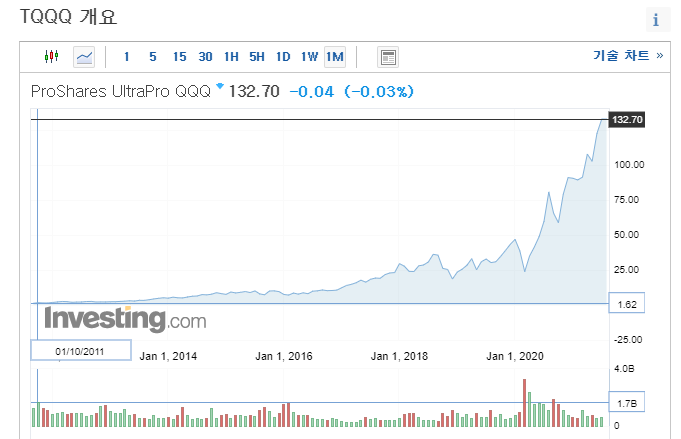Choose the 5 minute interval

152,57
